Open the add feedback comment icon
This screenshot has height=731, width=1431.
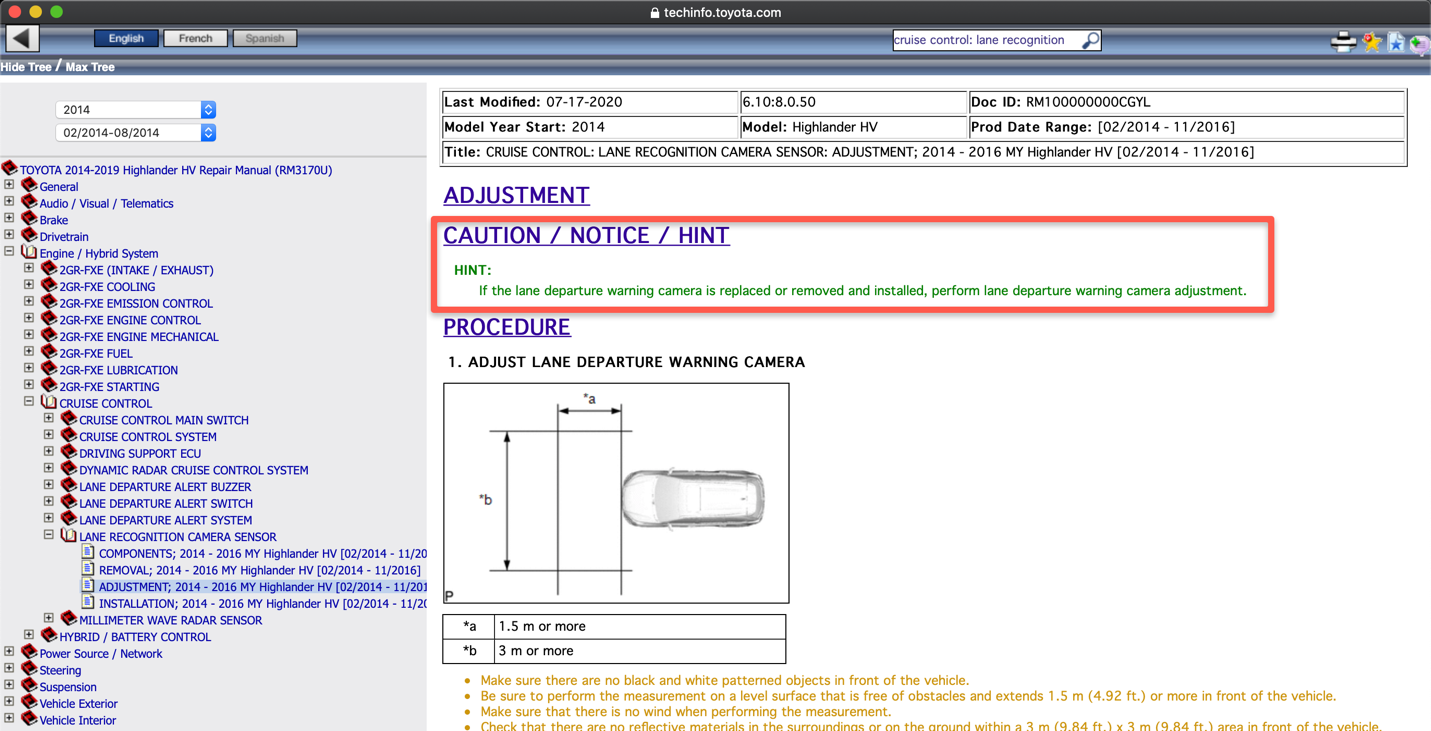pos(1421,43)
